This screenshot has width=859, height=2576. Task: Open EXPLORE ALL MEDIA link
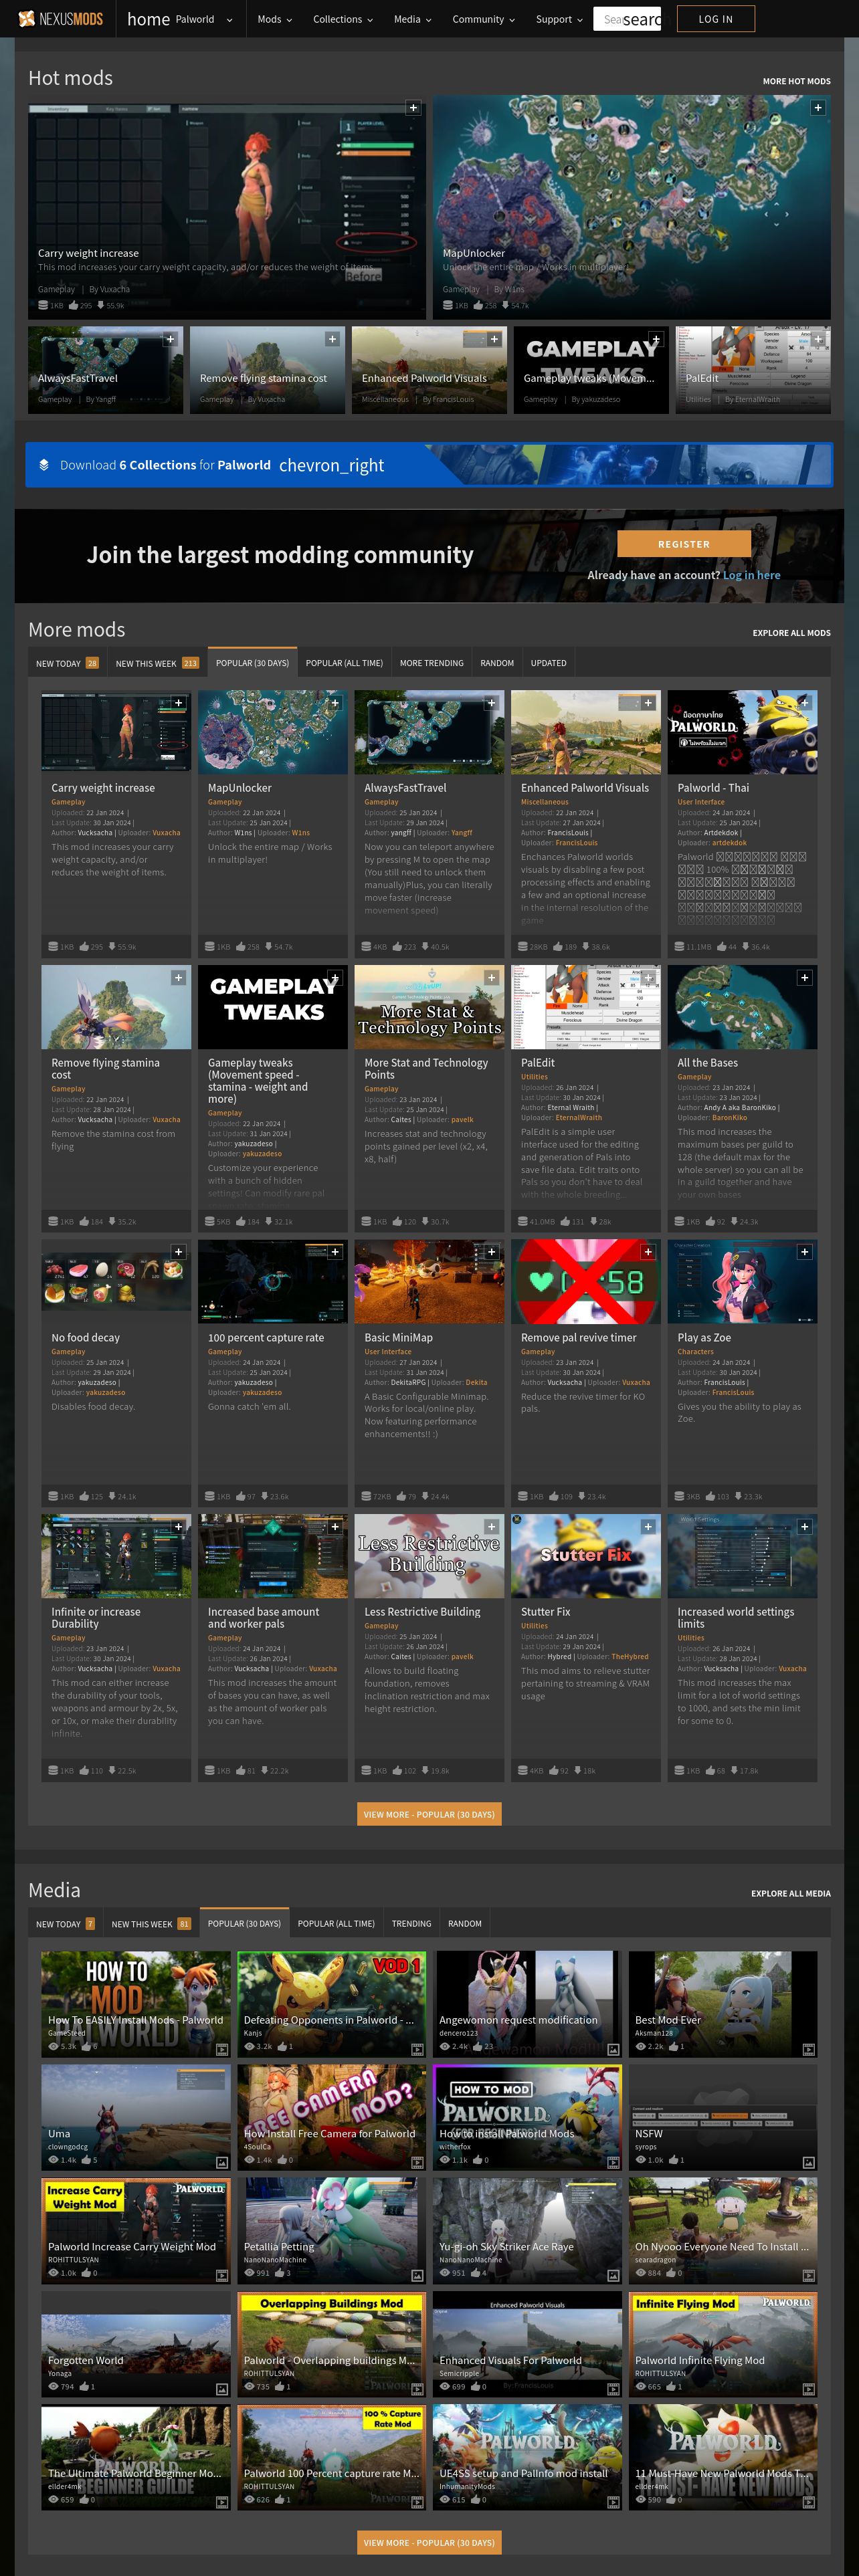pyautogui.click(x=790, y=1893)
